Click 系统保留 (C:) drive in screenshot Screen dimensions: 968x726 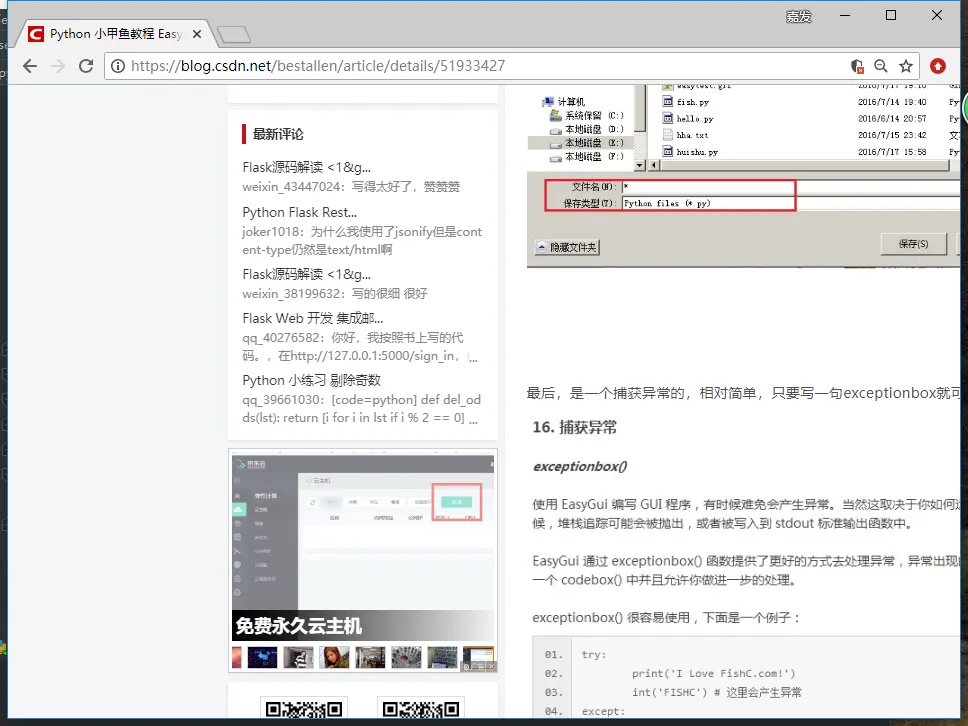(587, 115)
